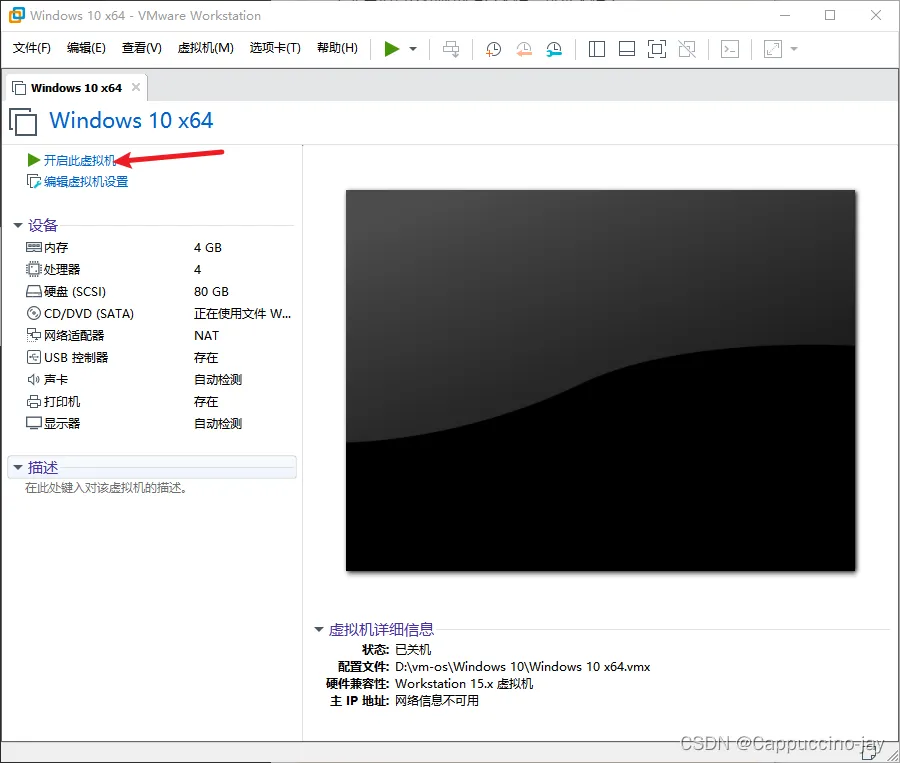This screenshot has width=900, height=763.
Task: Click the full screen mode icon
Action: tap(657, 49)
